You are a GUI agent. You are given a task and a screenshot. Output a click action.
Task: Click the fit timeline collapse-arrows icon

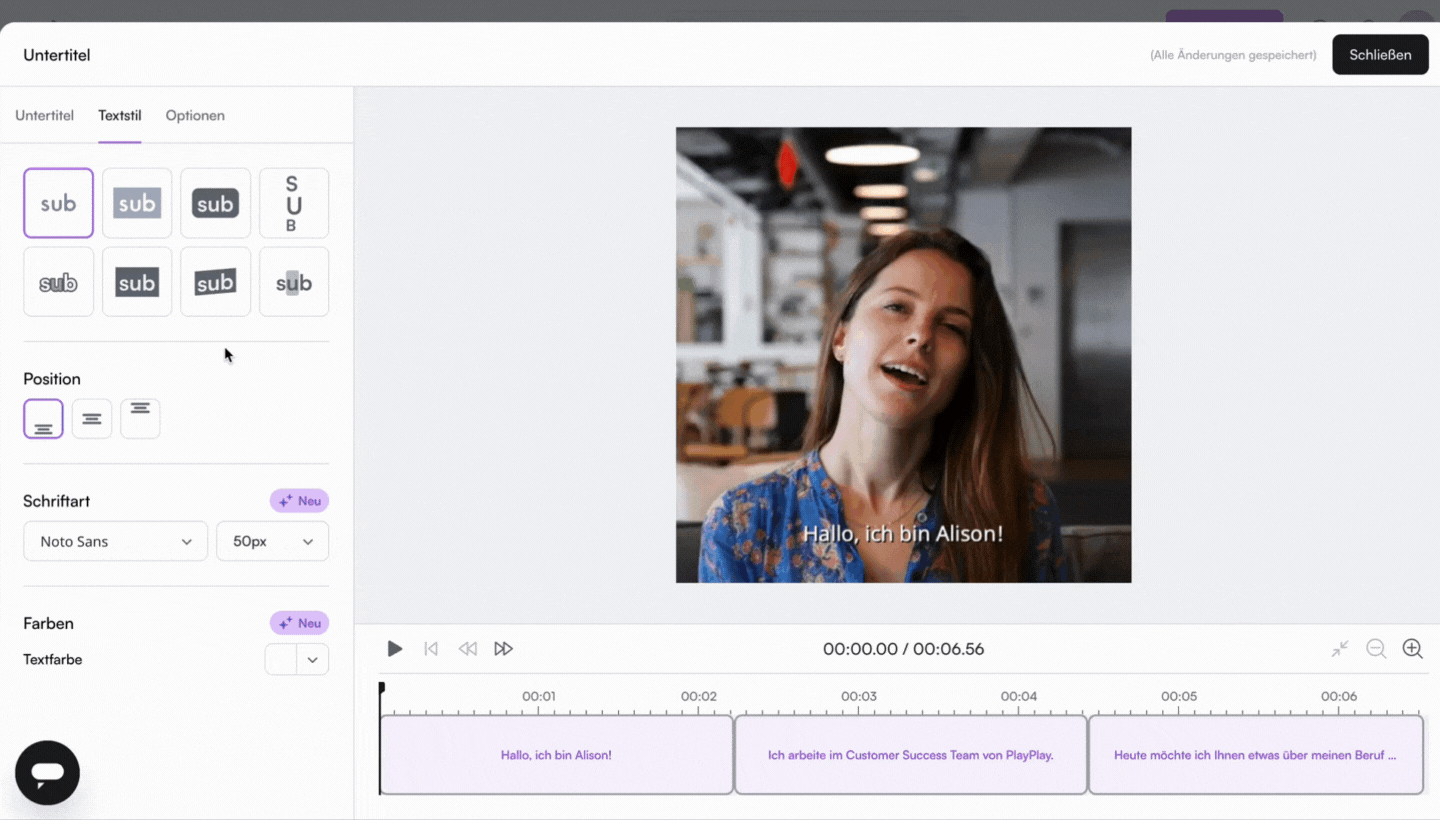pos(1340,649)
